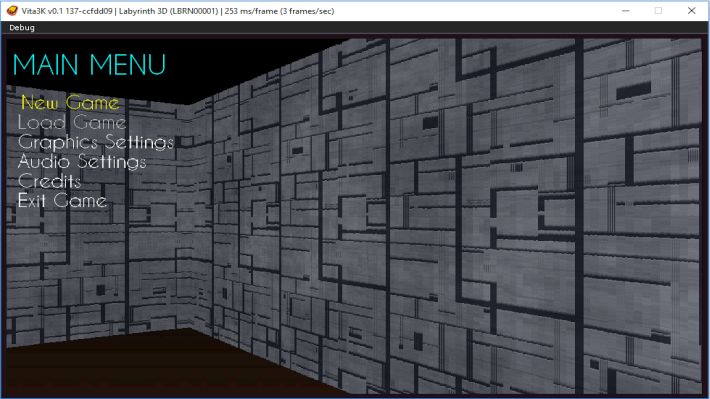Minimize the Vita3K window

pyautogui.click(x=626, y=11)
